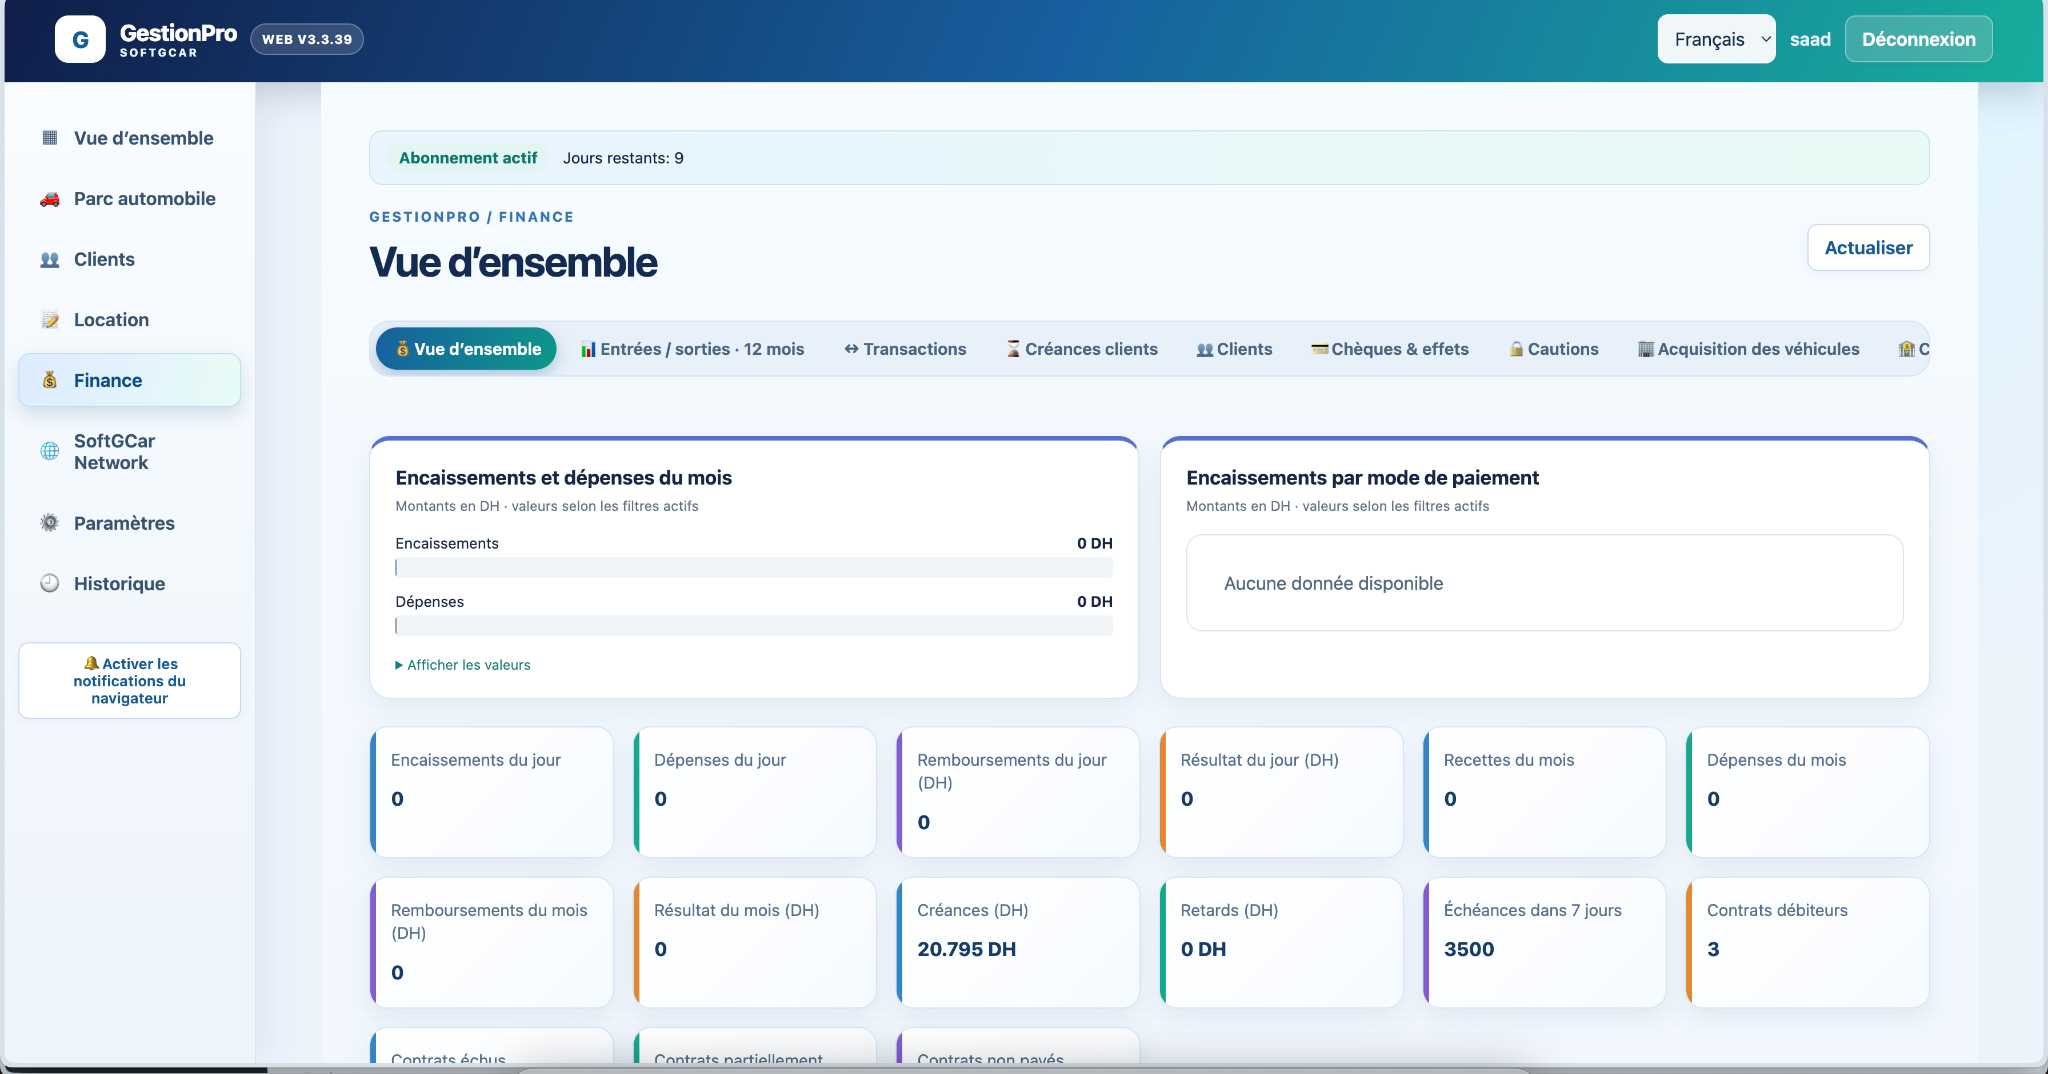2048x1074 pixels.
Task: Click the Remboursements du jour (DH) card
Action: 1018,792
